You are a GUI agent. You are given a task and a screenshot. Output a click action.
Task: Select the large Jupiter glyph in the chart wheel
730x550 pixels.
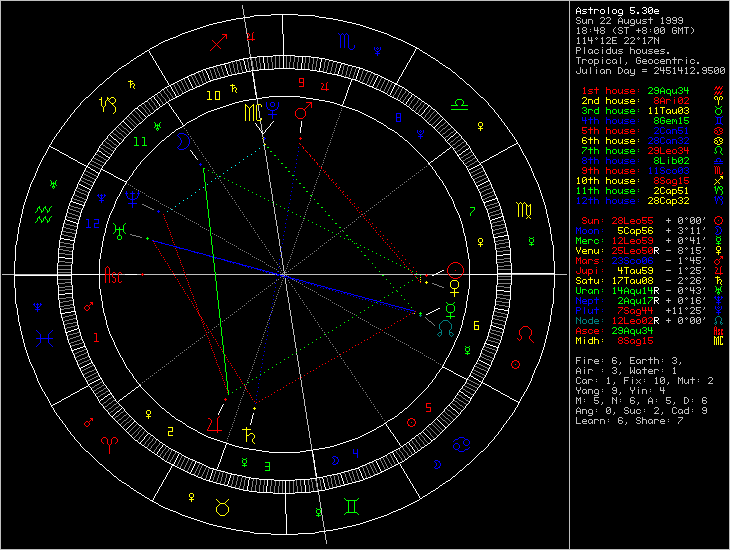pos(212,423)
